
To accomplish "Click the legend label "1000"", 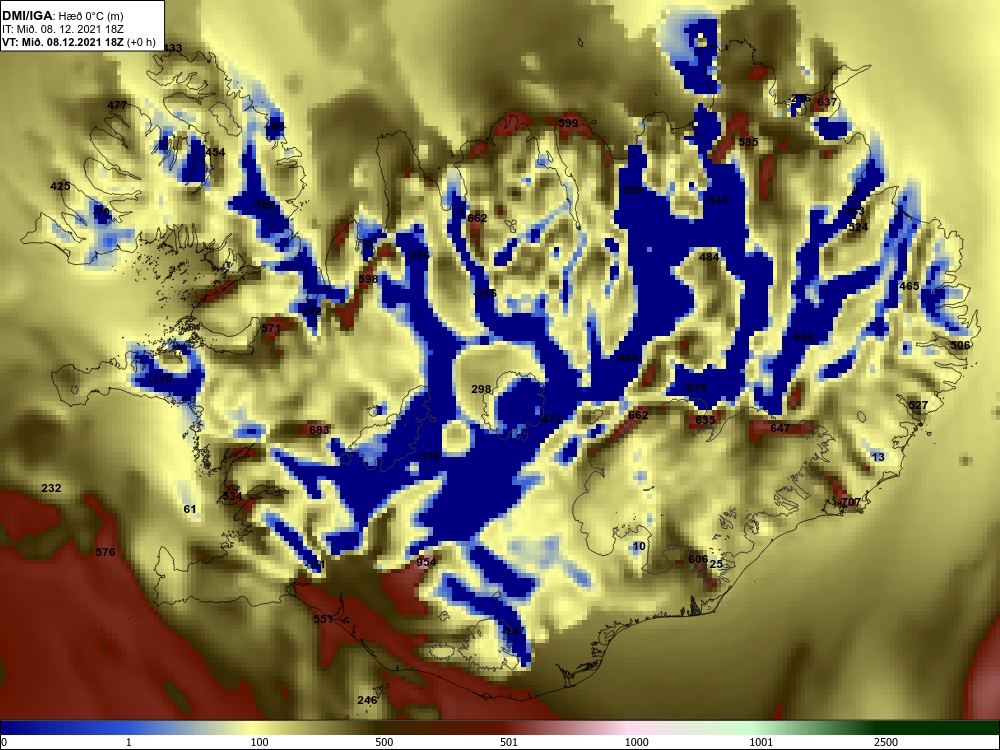I will coord(636,742).
